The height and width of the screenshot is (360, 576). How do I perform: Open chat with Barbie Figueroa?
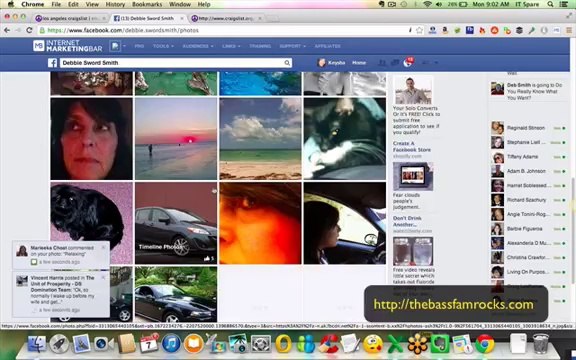point(528,229)
